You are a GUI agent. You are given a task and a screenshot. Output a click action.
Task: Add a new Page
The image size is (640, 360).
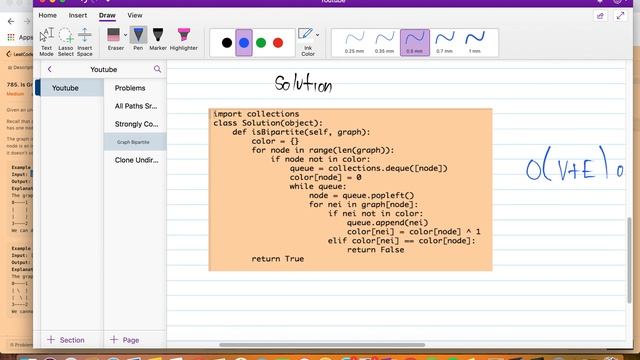[124, 340]
